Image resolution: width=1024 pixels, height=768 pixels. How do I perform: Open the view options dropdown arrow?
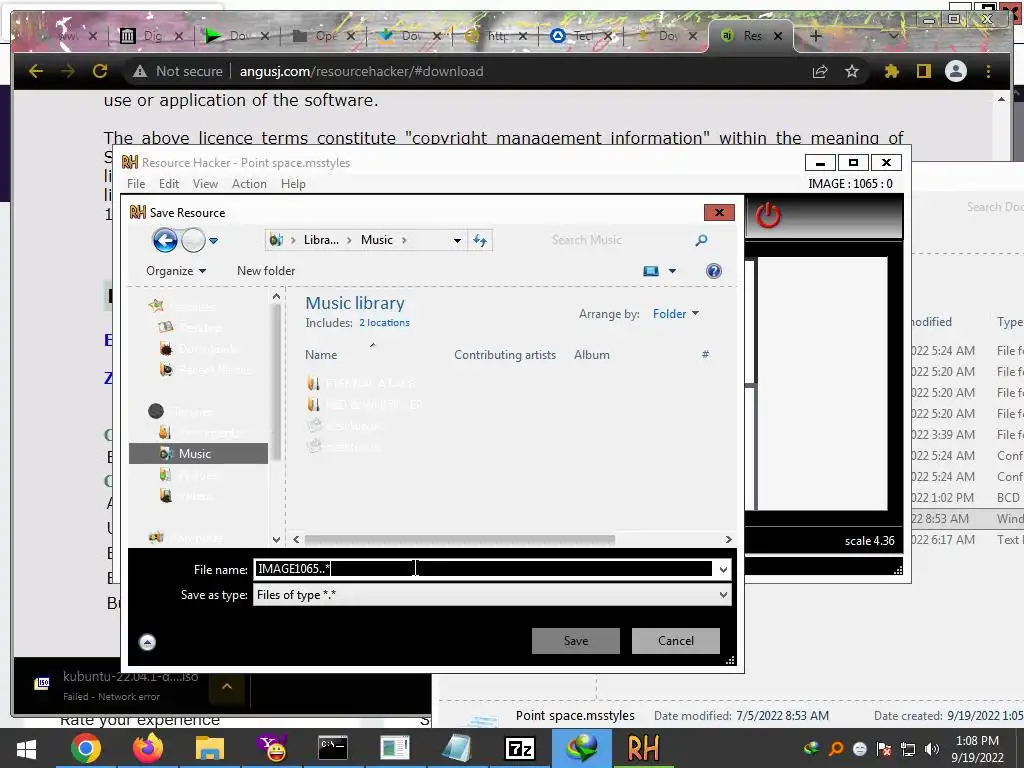pyautogui.click(x=672, y=271)
